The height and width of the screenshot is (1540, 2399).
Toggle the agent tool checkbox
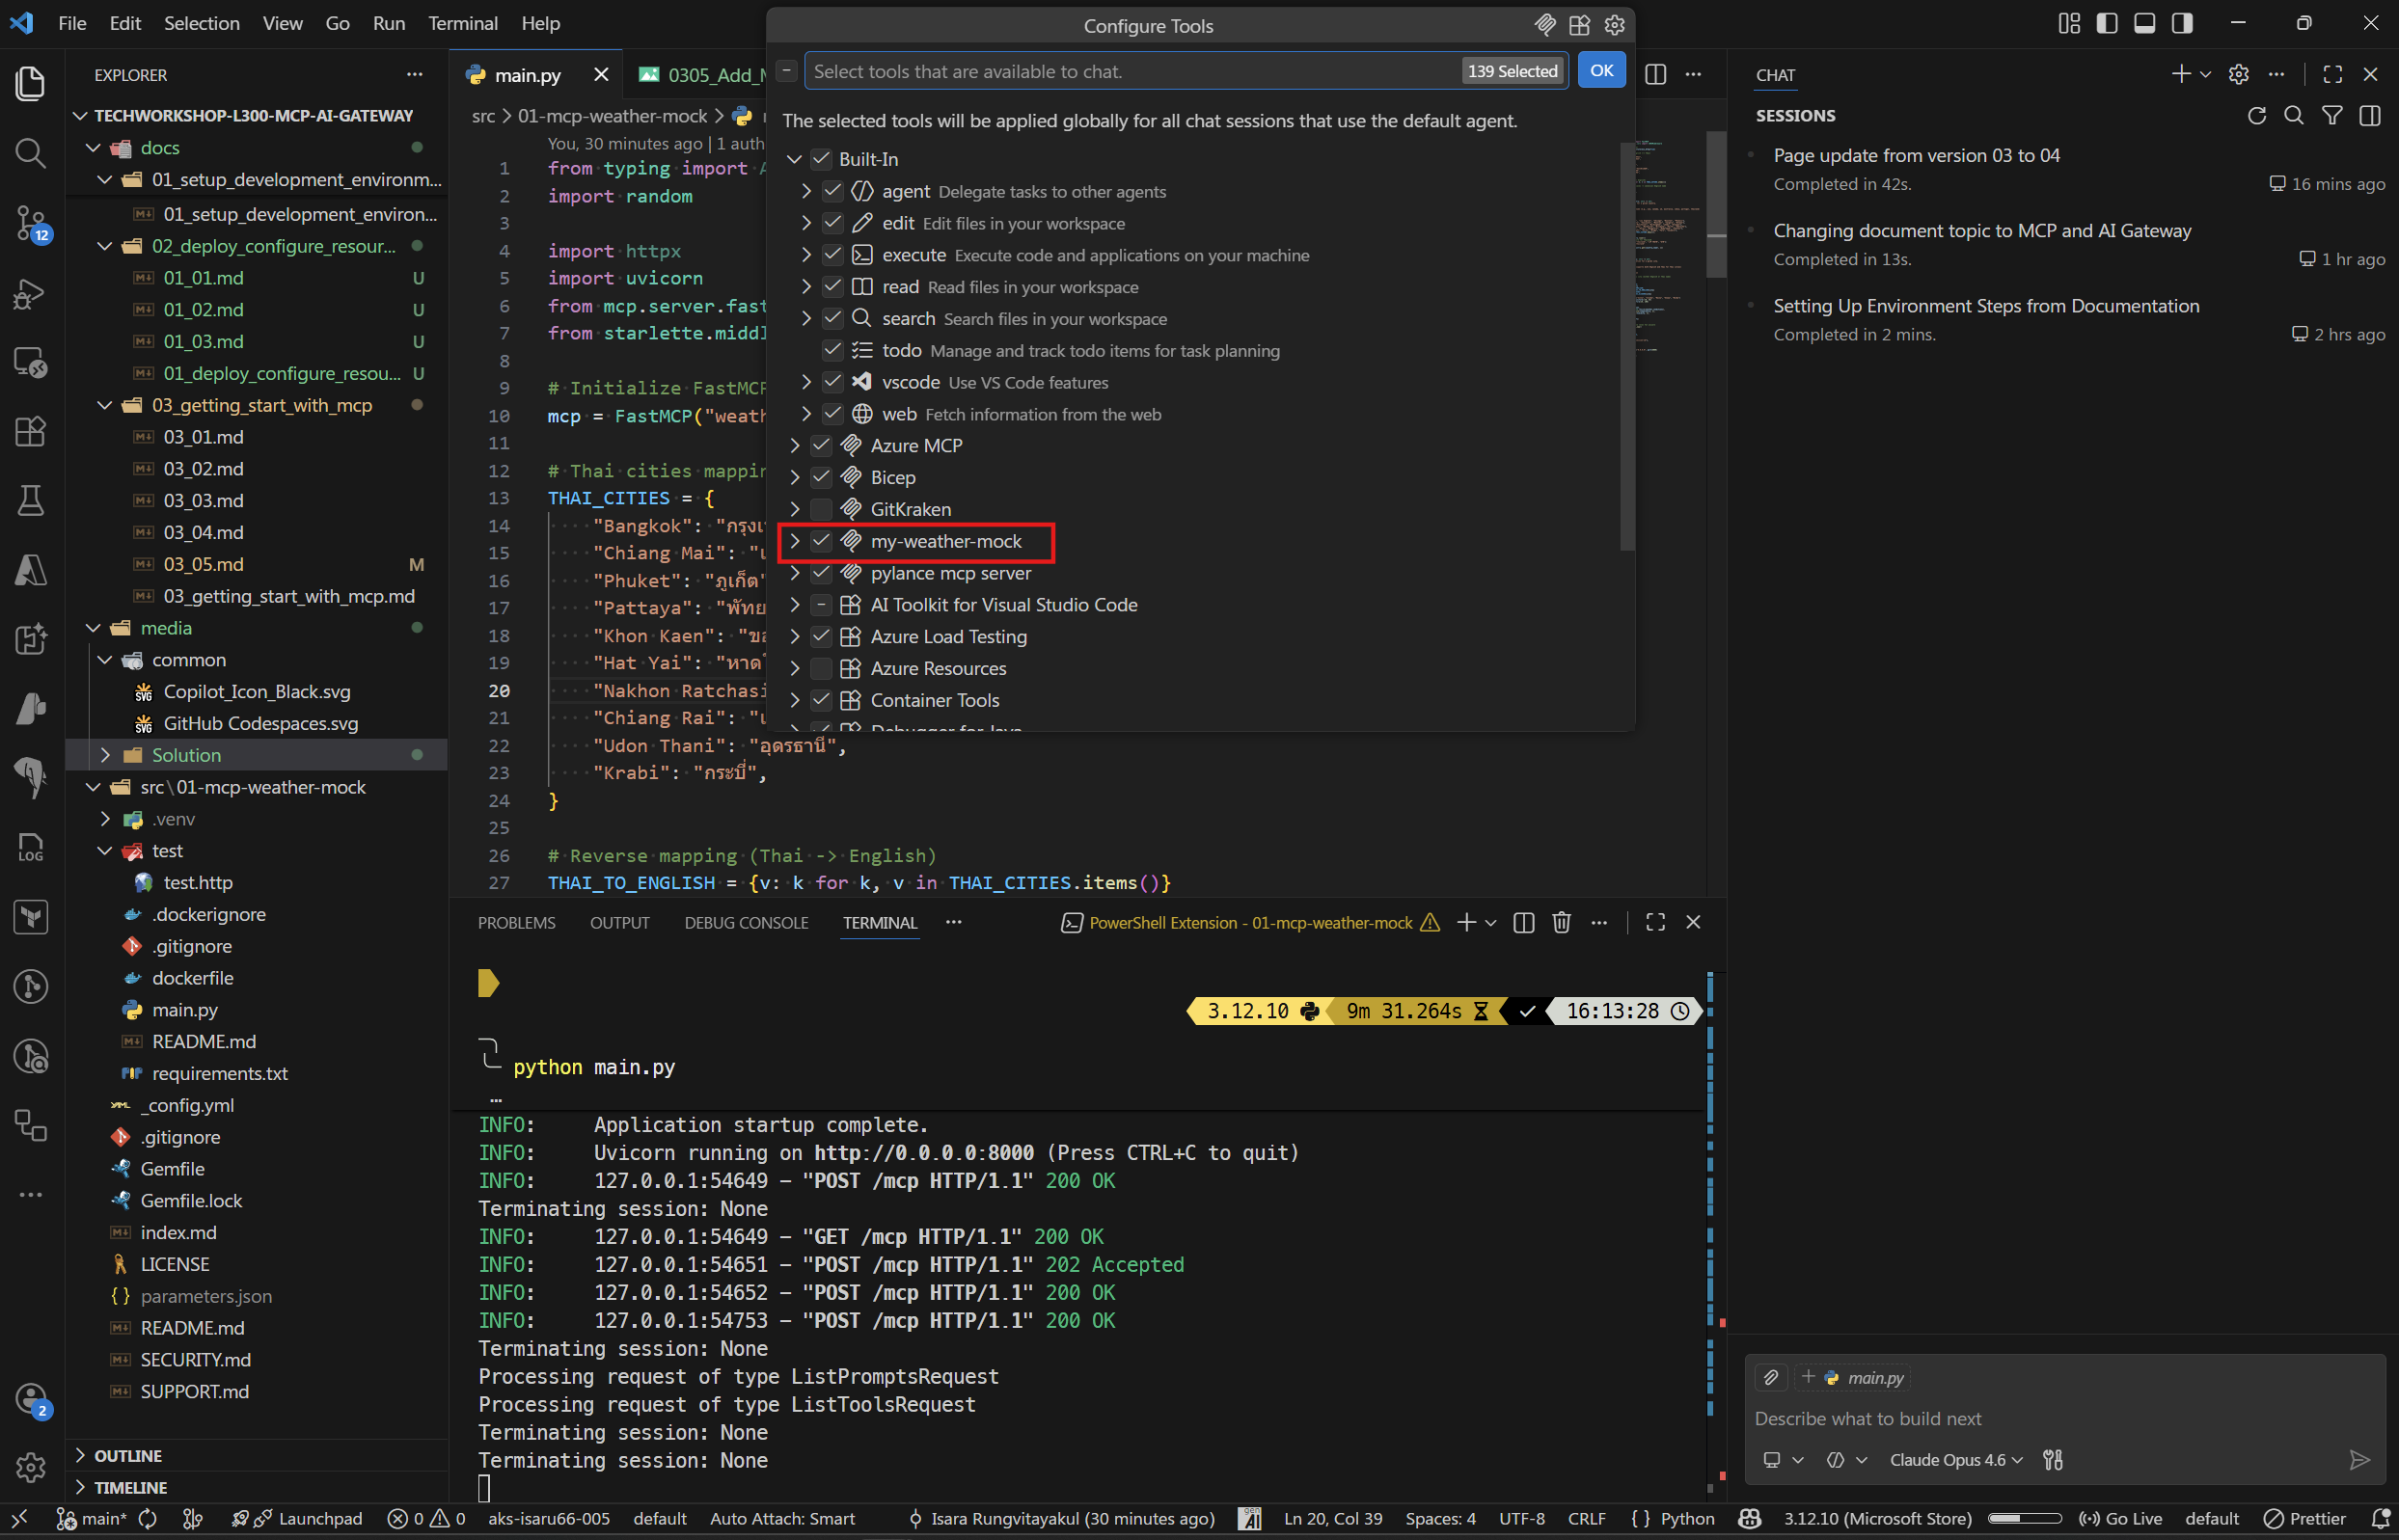pos(833,191)
